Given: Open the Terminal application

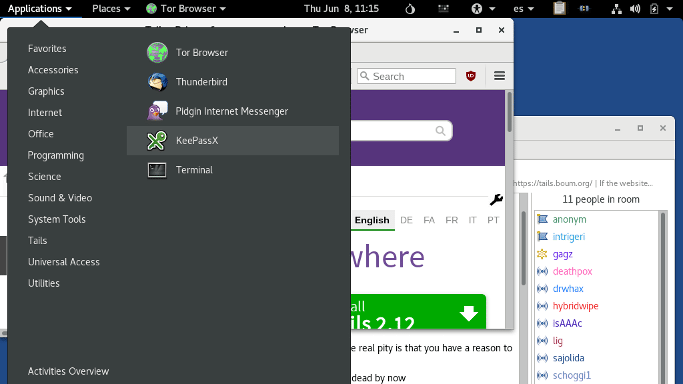Looking at the screenshot, I should (x=233, y=170).
